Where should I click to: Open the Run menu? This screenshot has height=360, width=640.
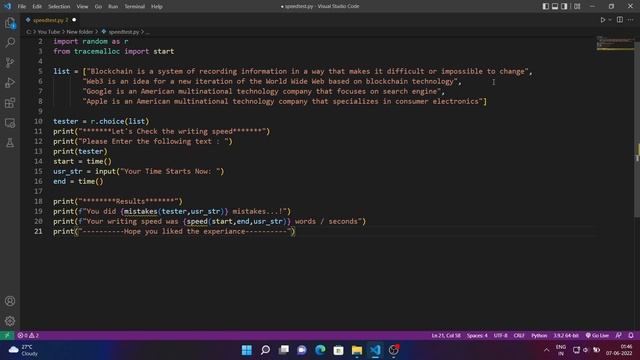113,7
